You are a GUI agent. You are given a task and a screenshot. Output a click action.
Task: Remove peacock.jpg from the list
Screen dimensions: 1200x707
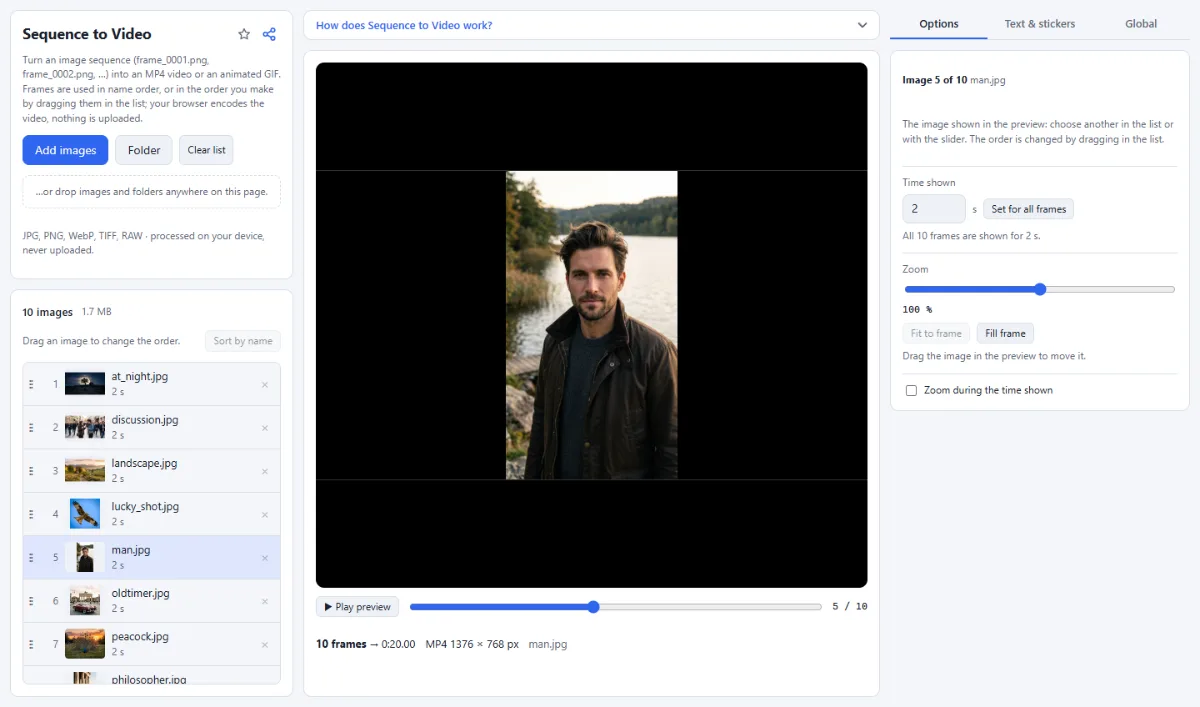point(265,644)
